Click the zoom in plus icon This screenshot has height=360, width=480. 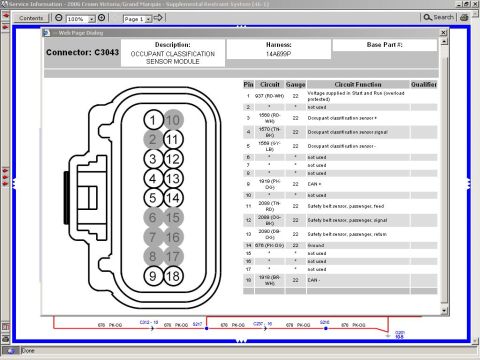click(x=102, y=18)
